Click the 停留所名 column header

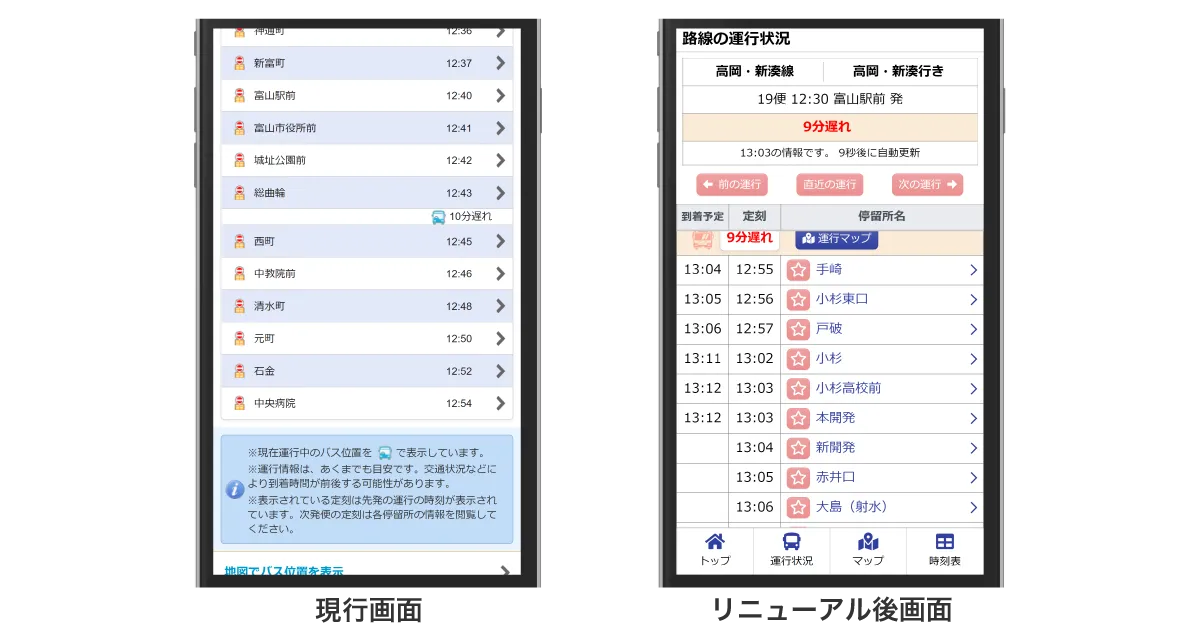882,216
